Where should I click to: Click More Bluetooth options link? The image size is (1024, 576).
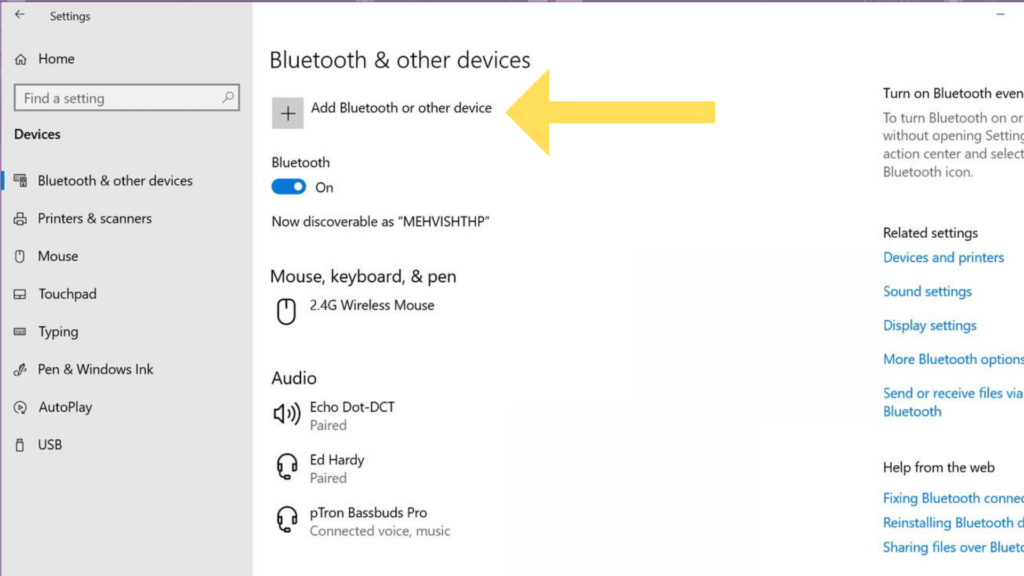[953, 359]
